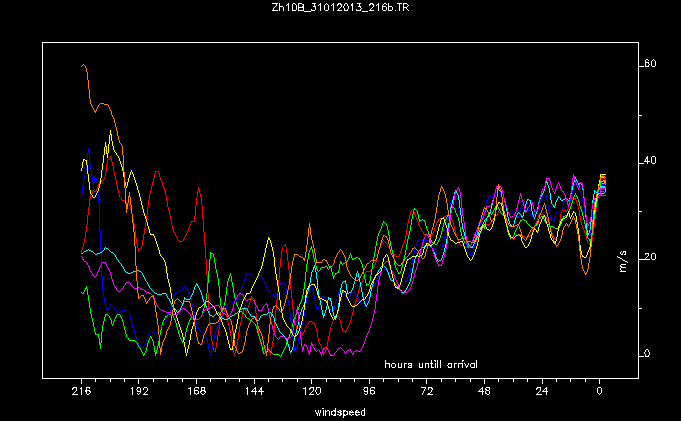Select the 120 hour tick label
The height and width of the screenshot is (421, 681).
click(x=312, y=393)
